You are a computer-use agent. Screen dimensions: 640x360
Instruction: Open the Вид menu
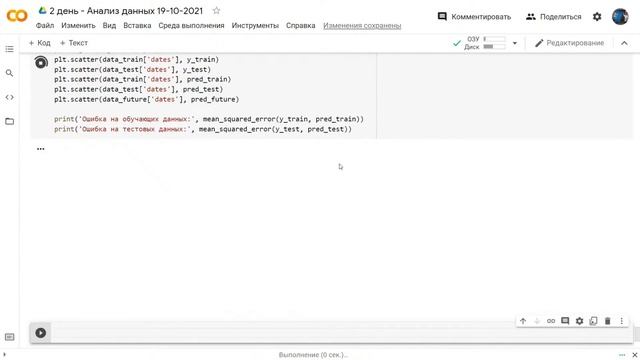pyautogui.click(x=109, y=25)
